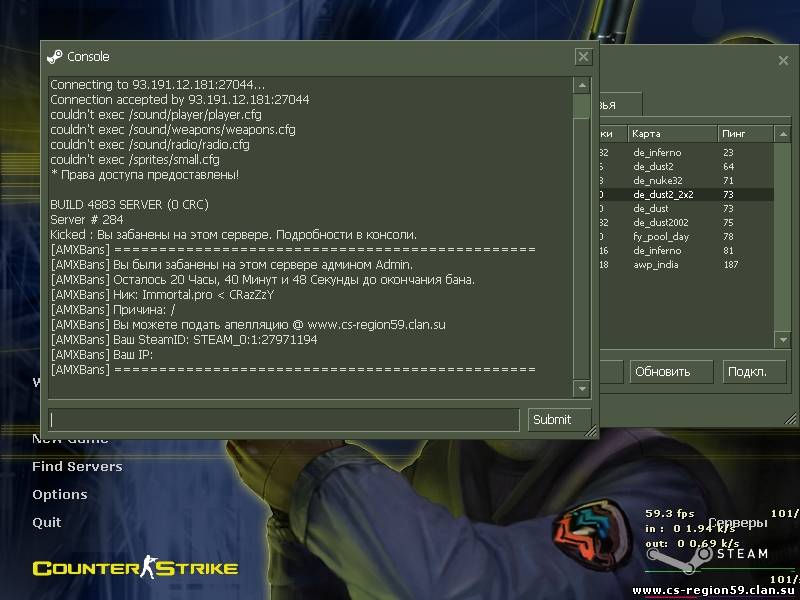
Task: Click the "couldn't exec /sound/weapons/weapons.cfg" line
Action: coord(172,130)
